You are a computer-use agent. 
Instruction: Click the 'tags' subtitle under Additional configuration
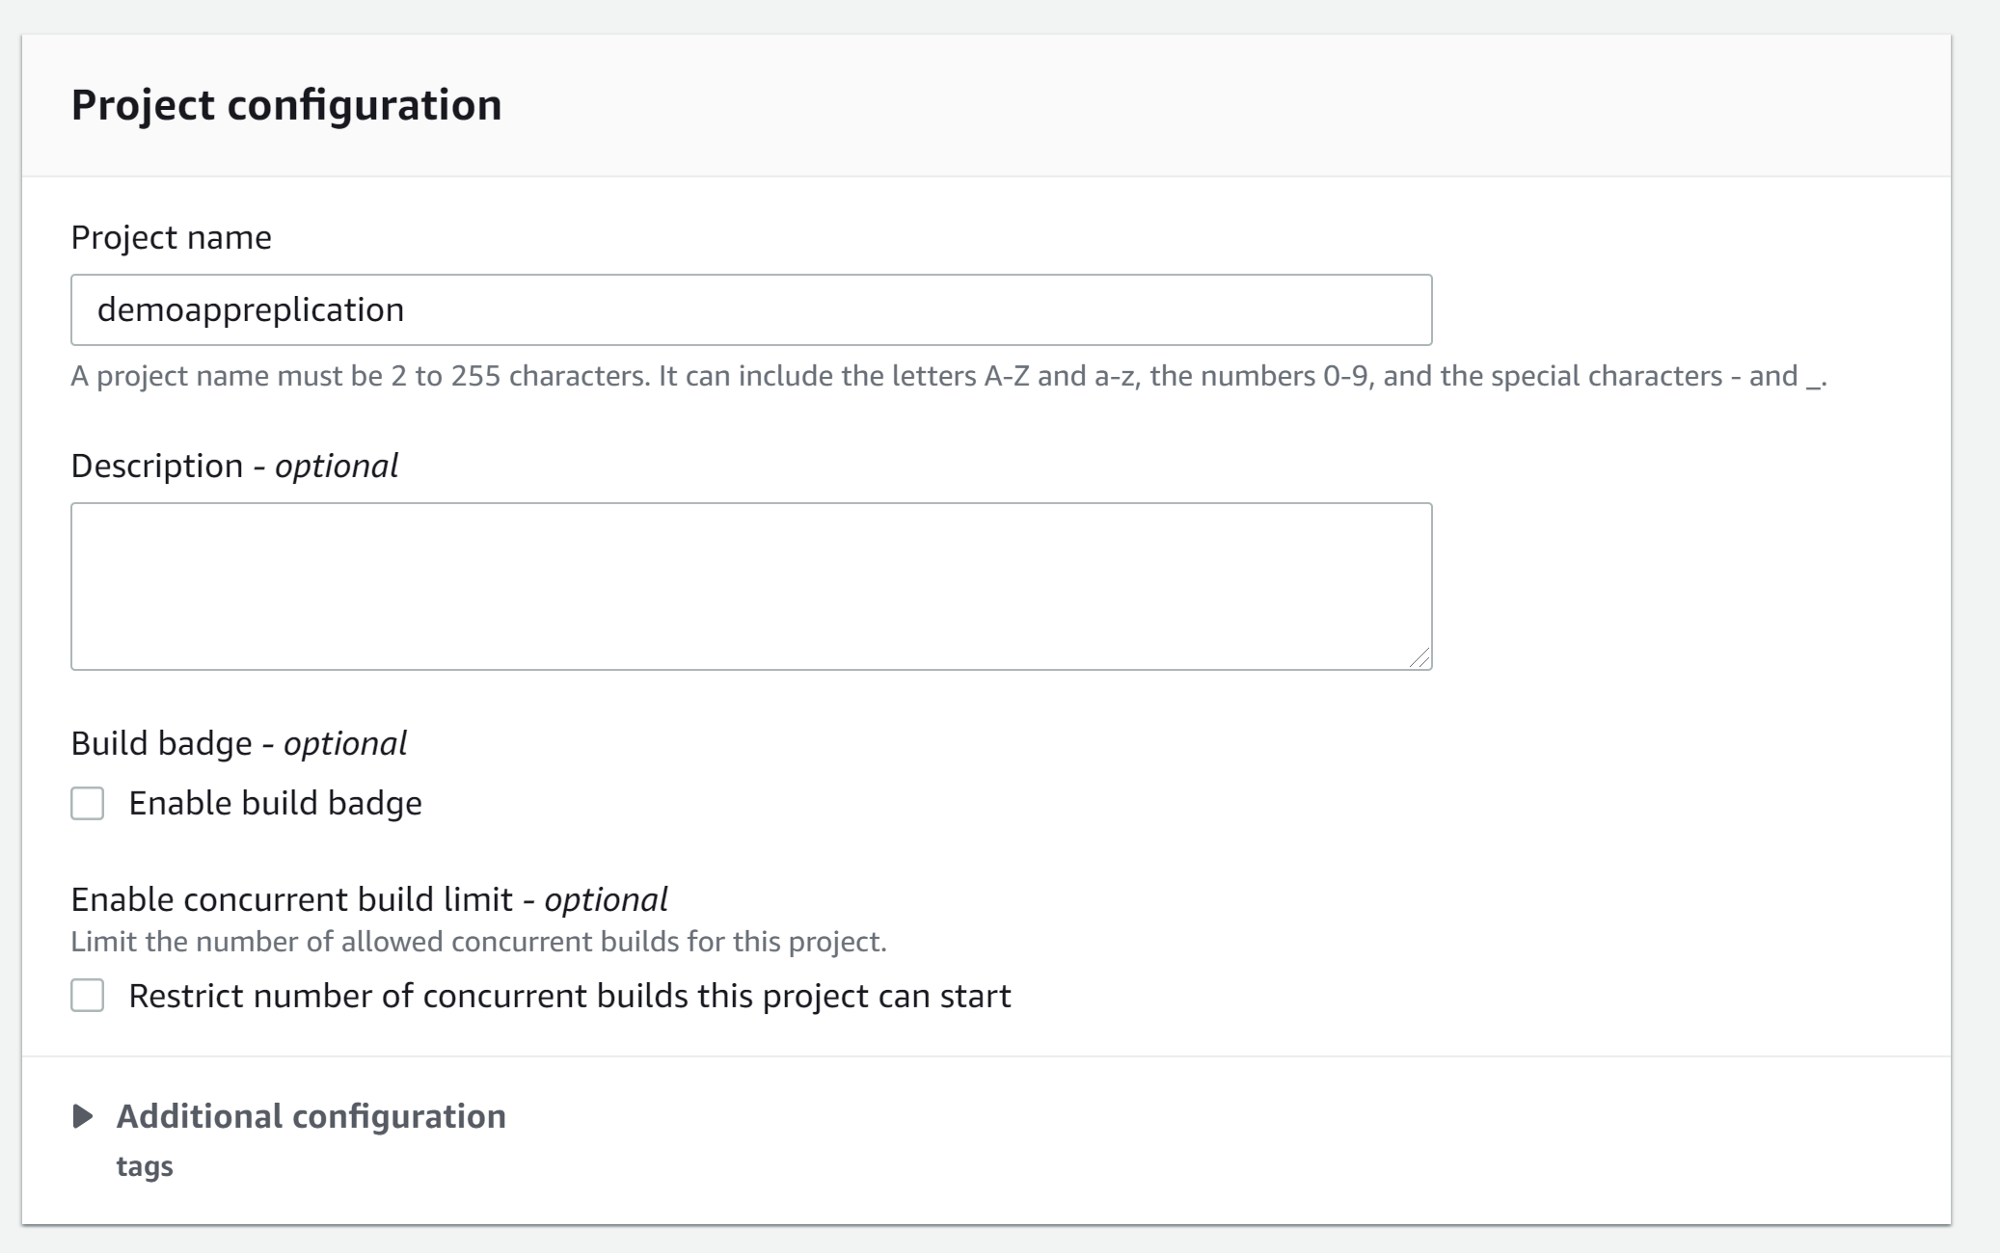point(145,1166)
